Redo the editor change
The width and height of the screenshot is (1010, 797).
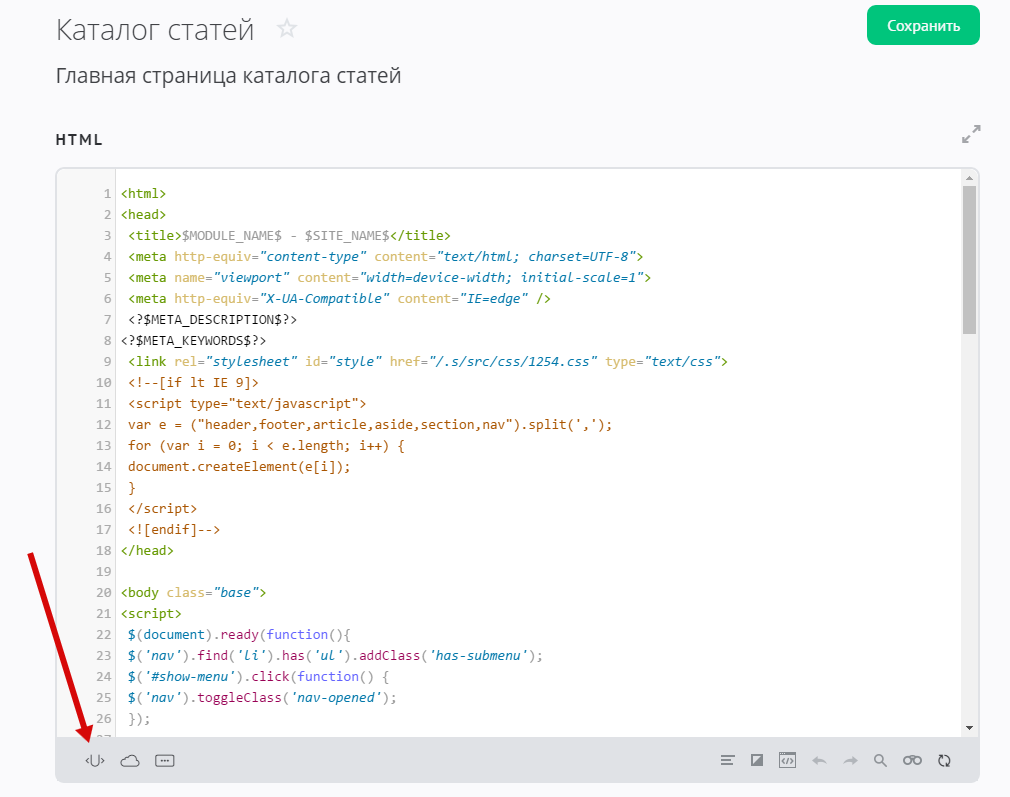click(x=850, y=761)
